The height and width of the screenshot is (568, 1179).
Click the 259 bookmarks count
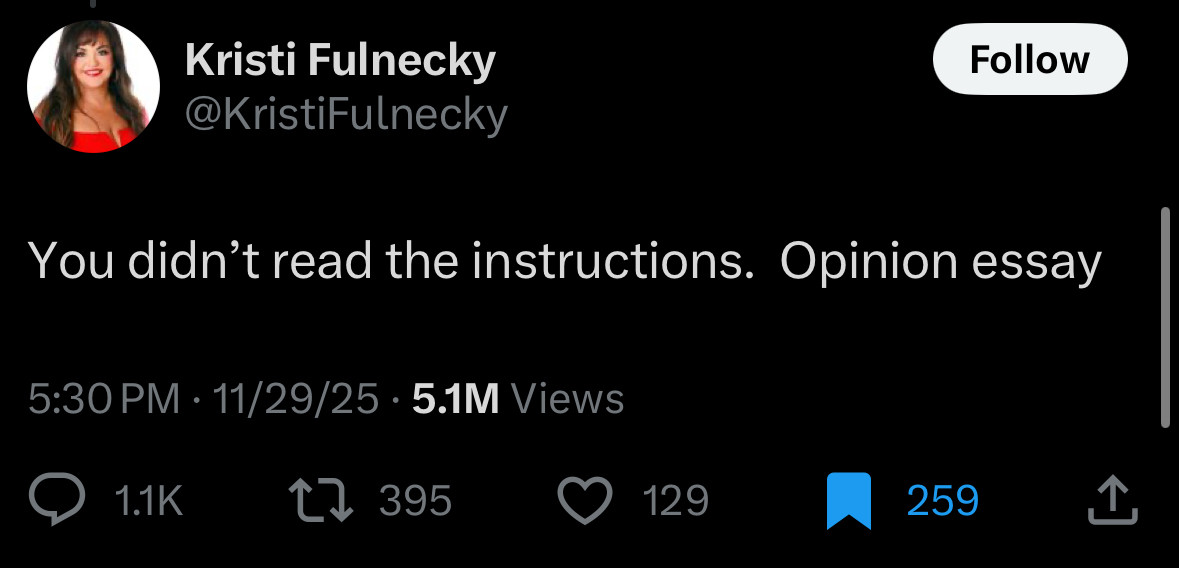(x=942, y=500)
